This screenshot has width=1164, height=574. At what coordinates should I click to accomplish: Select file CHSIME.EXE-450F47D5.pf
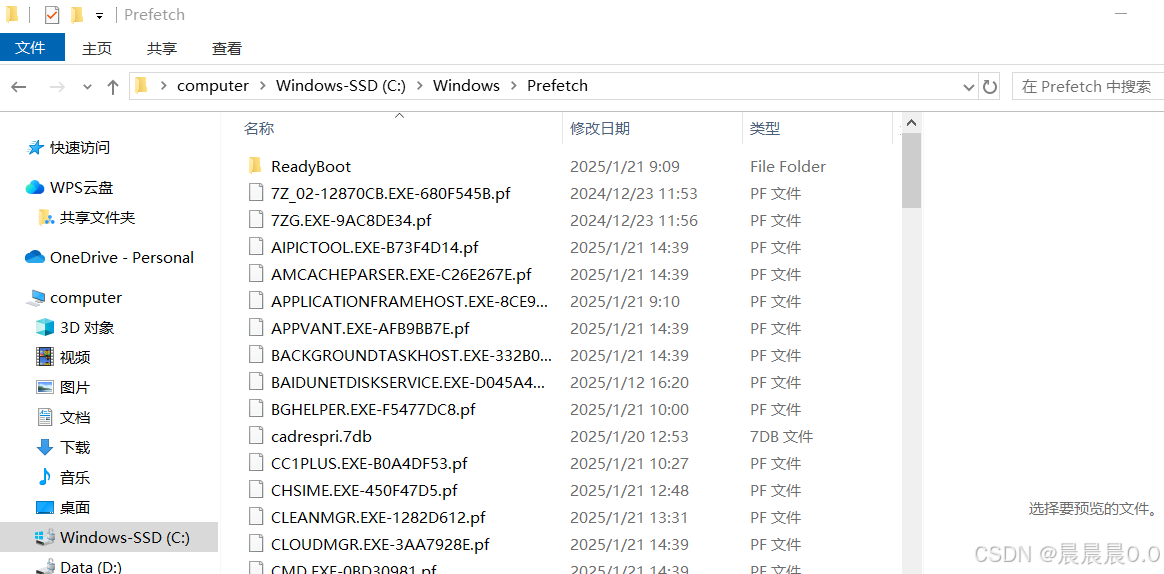point(364,490)
